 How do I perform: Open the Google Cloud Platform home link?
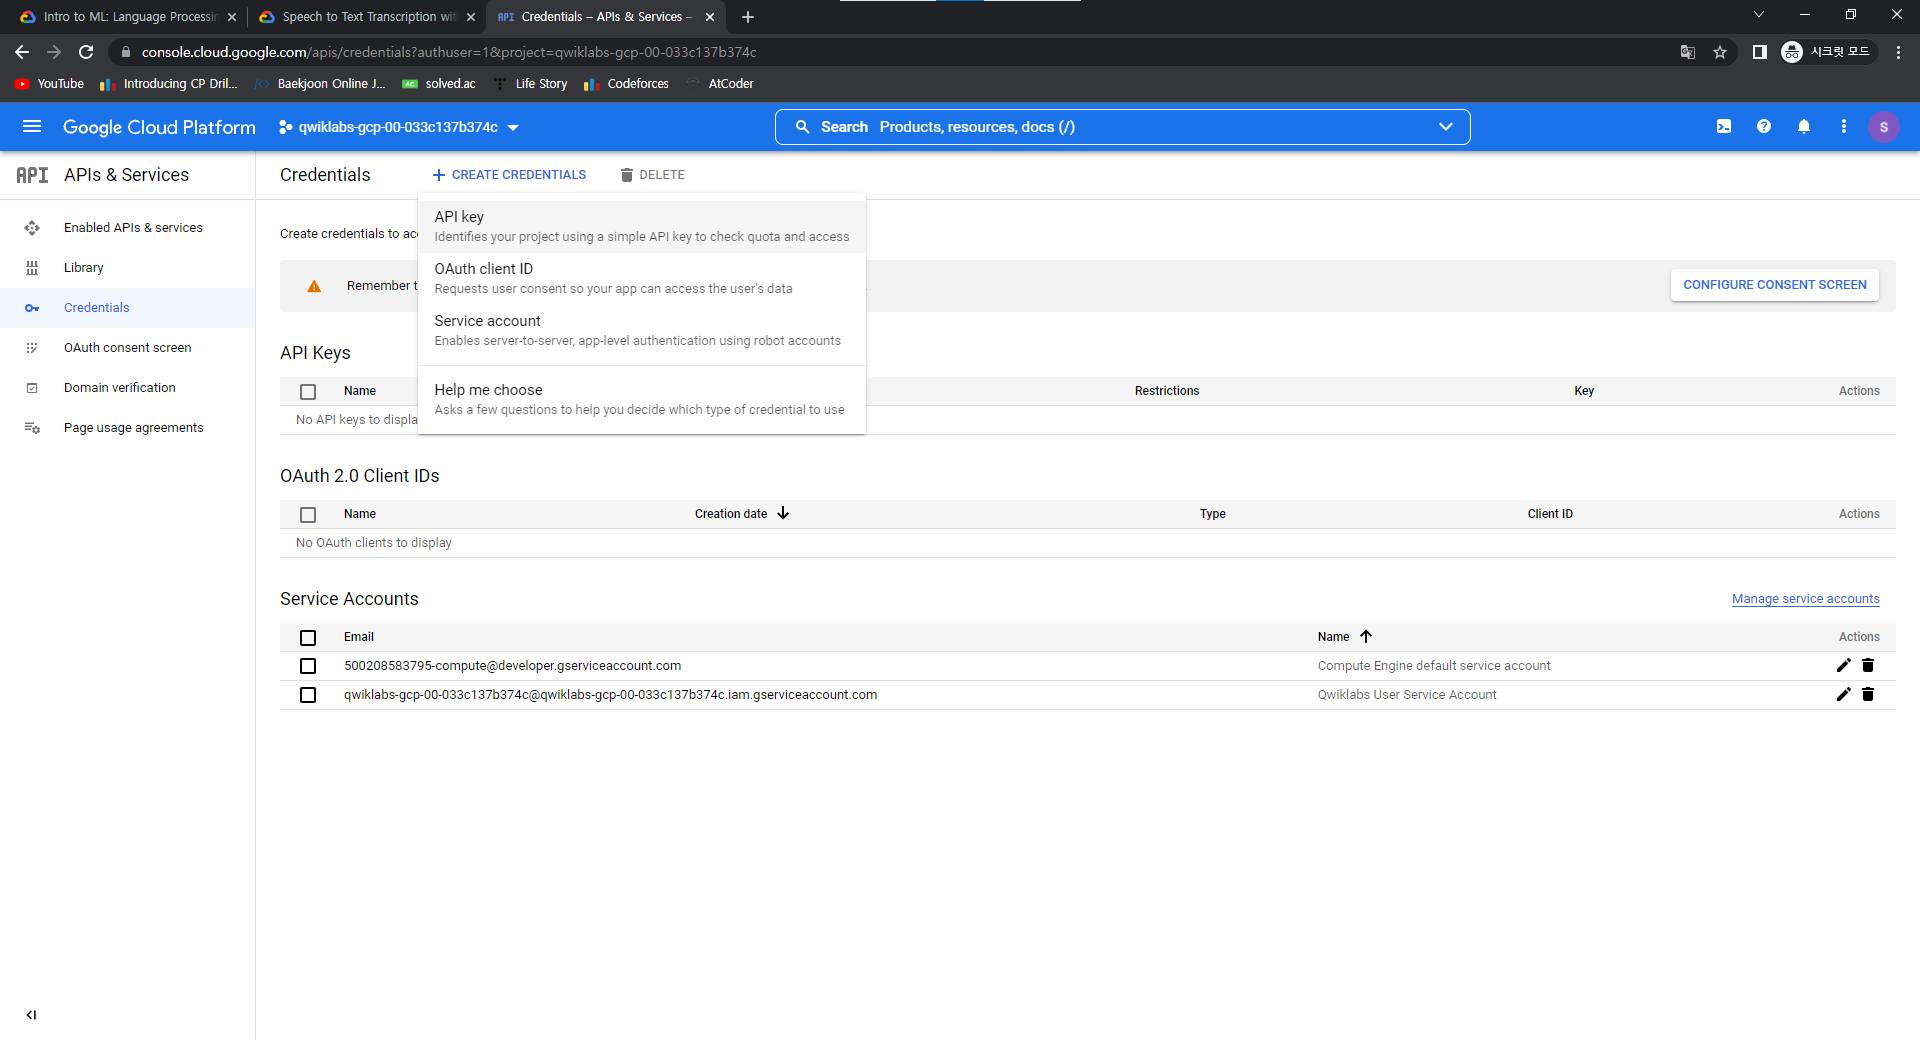click(159, 127)
